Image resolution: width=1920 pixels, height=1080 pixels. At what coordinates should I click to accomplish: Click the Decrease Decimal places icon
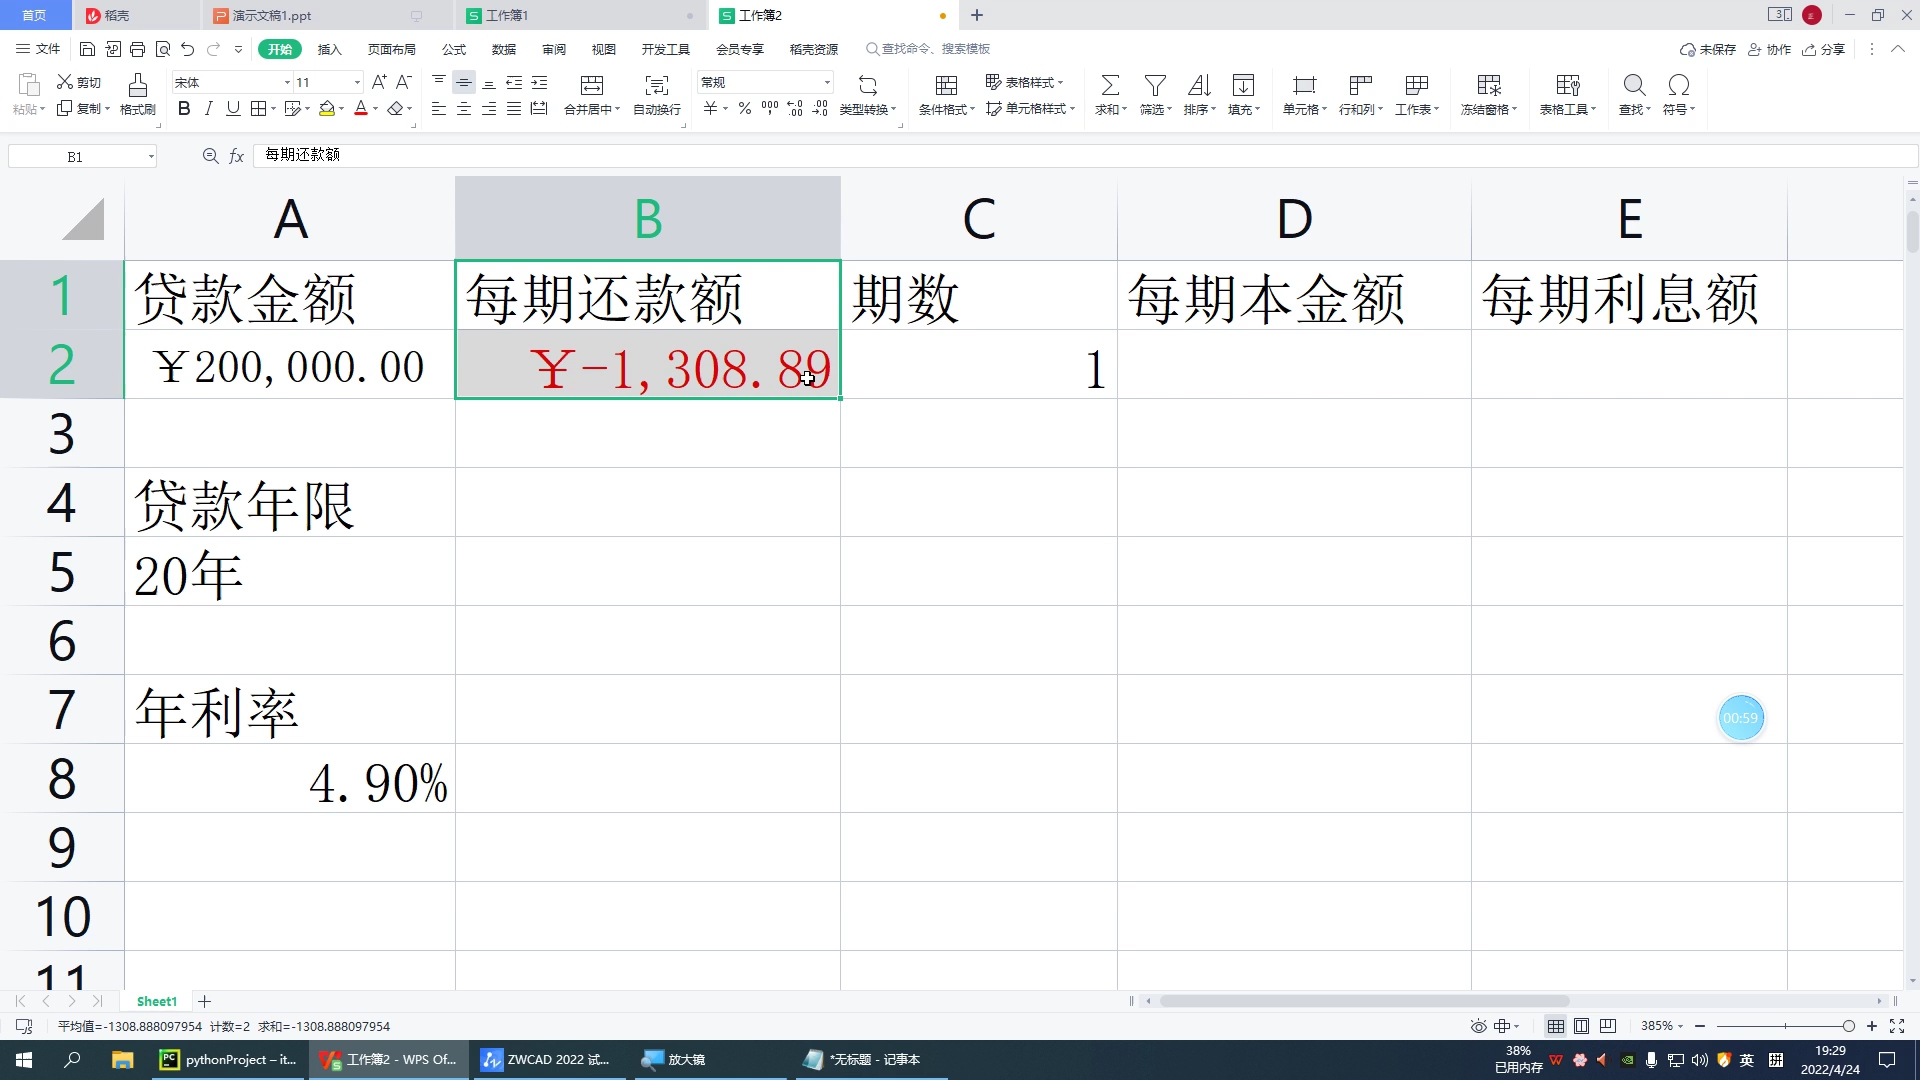(820, 109)
